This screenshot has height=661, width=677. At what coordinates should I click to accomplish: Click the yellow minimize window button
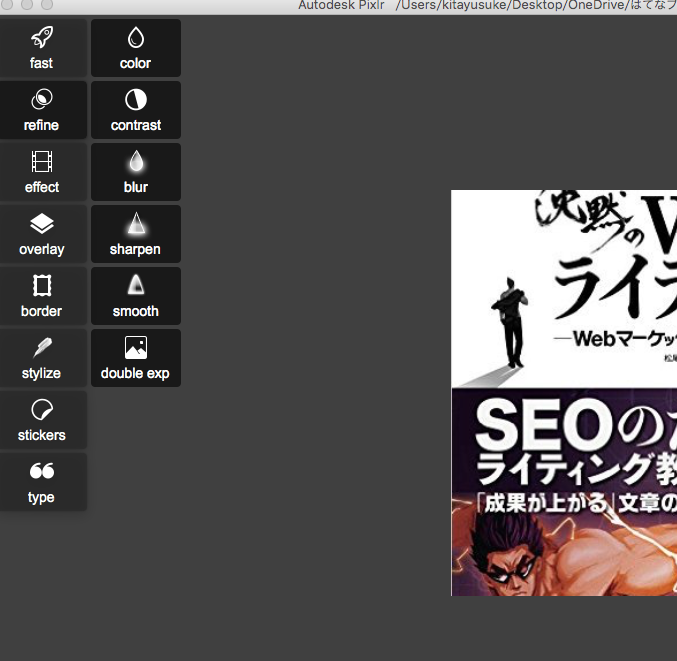tap(27, 4)
